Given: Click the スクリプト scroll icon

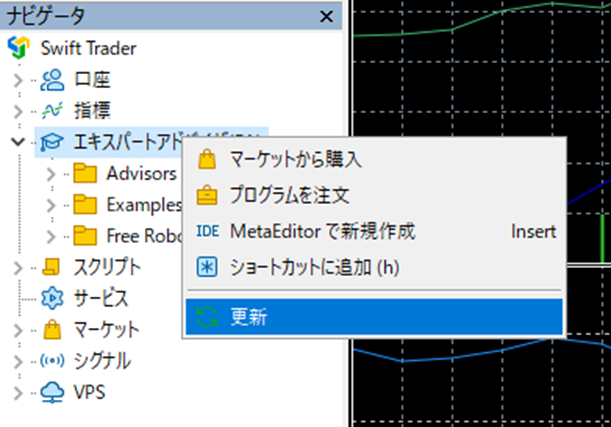Looking at the screenshot, I should click(x=53, y=267).
